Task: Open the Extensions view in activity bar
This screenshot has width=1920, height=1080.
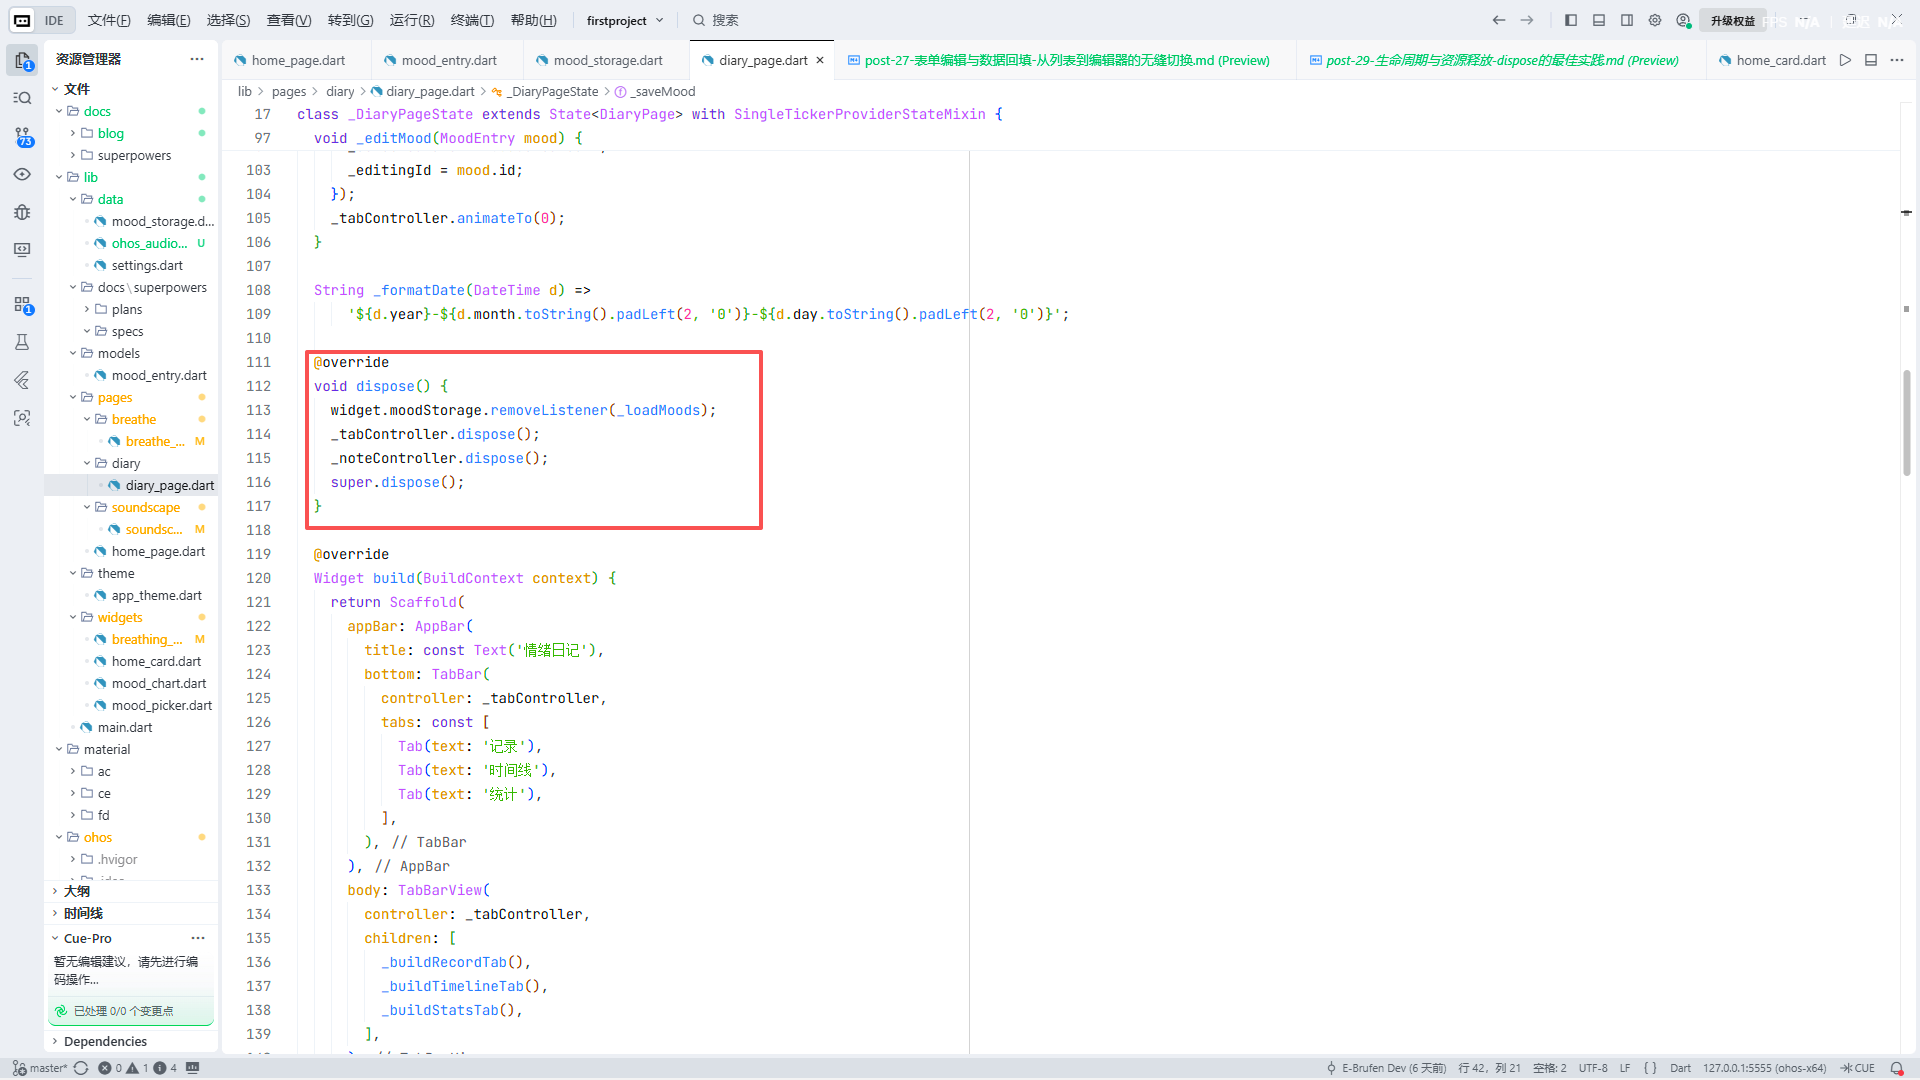Action: [22, 305]
